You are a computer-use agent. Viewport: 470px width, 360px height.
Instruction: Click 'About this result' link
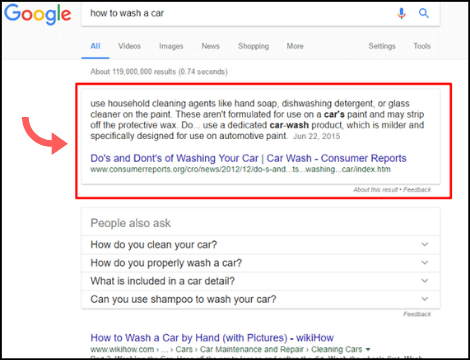[x=376, y=190]
